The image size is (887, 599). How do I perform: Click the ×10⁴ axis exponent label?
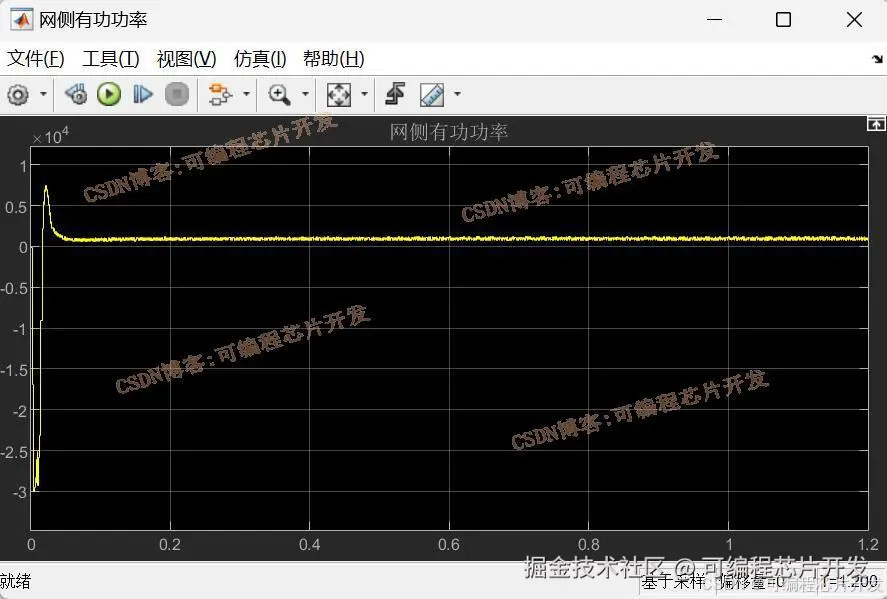pyautogui.click(x=50, y=136)
